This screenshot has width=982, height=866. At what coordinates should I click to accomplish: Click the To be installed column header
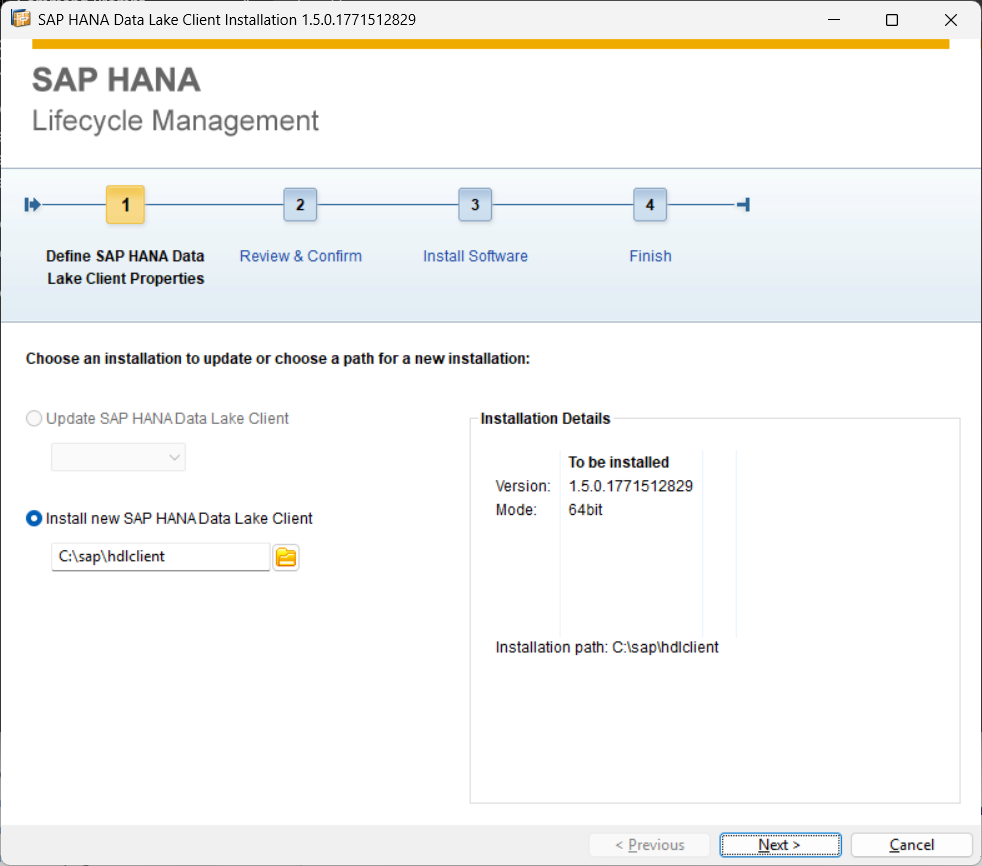pyautogui.click(x=619, y=462)
